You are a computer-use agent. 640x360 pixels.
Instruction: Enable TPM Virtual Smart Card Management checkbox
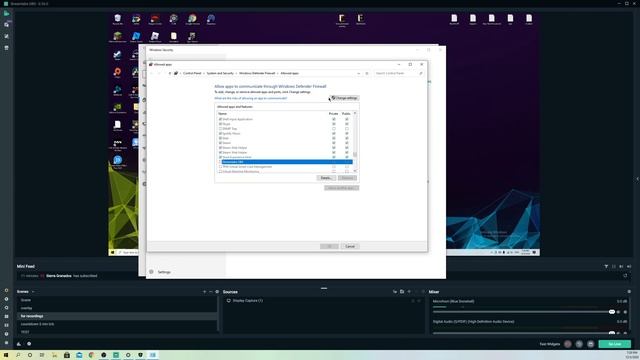[220, 167]
